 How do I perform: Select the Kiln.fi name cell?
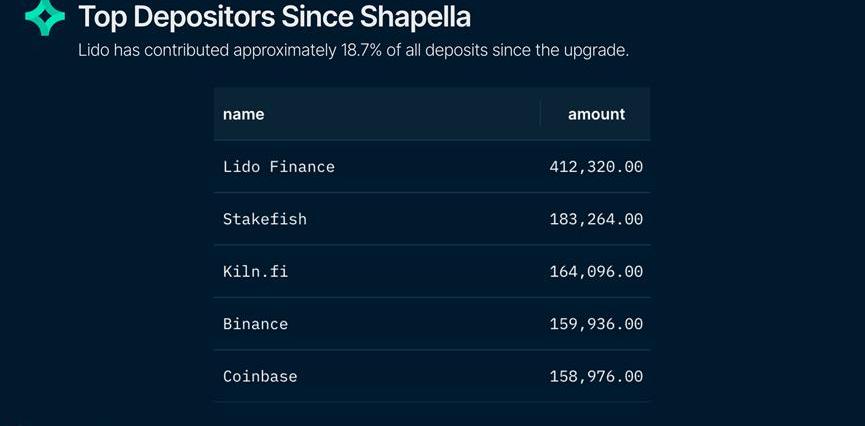255,271
